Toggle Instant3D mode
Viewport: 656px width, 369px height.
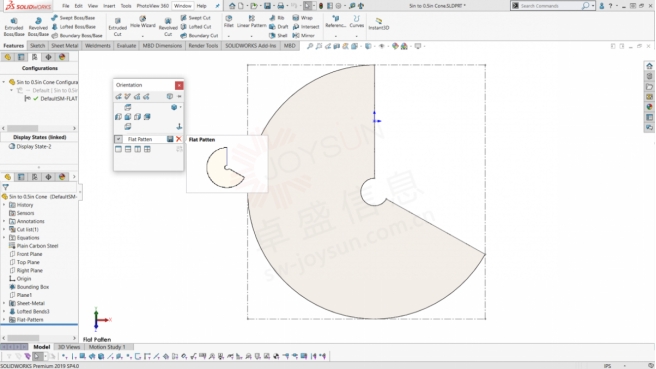(379, 24)
